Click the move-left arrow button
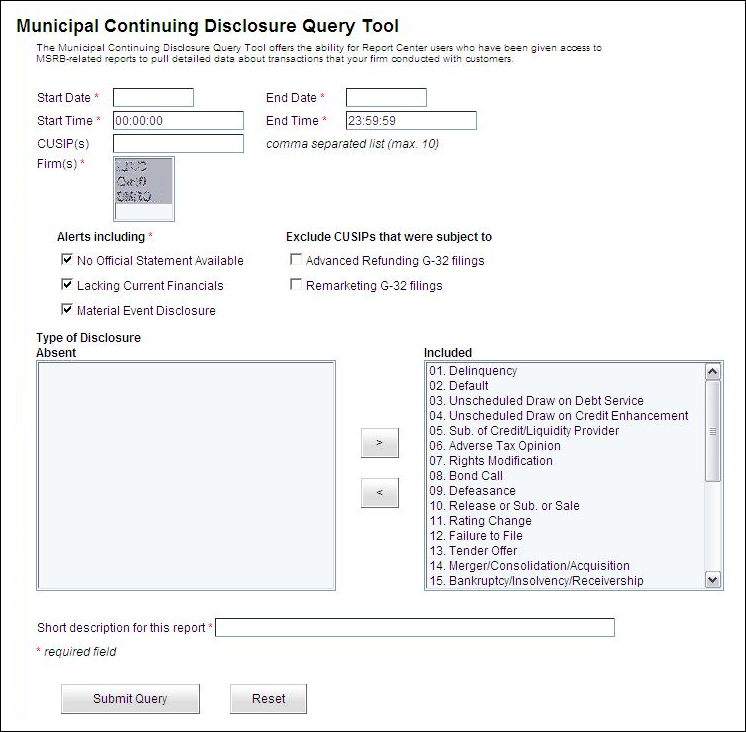Viewport: 746px width, 732px height. click(x=379, y=492)
